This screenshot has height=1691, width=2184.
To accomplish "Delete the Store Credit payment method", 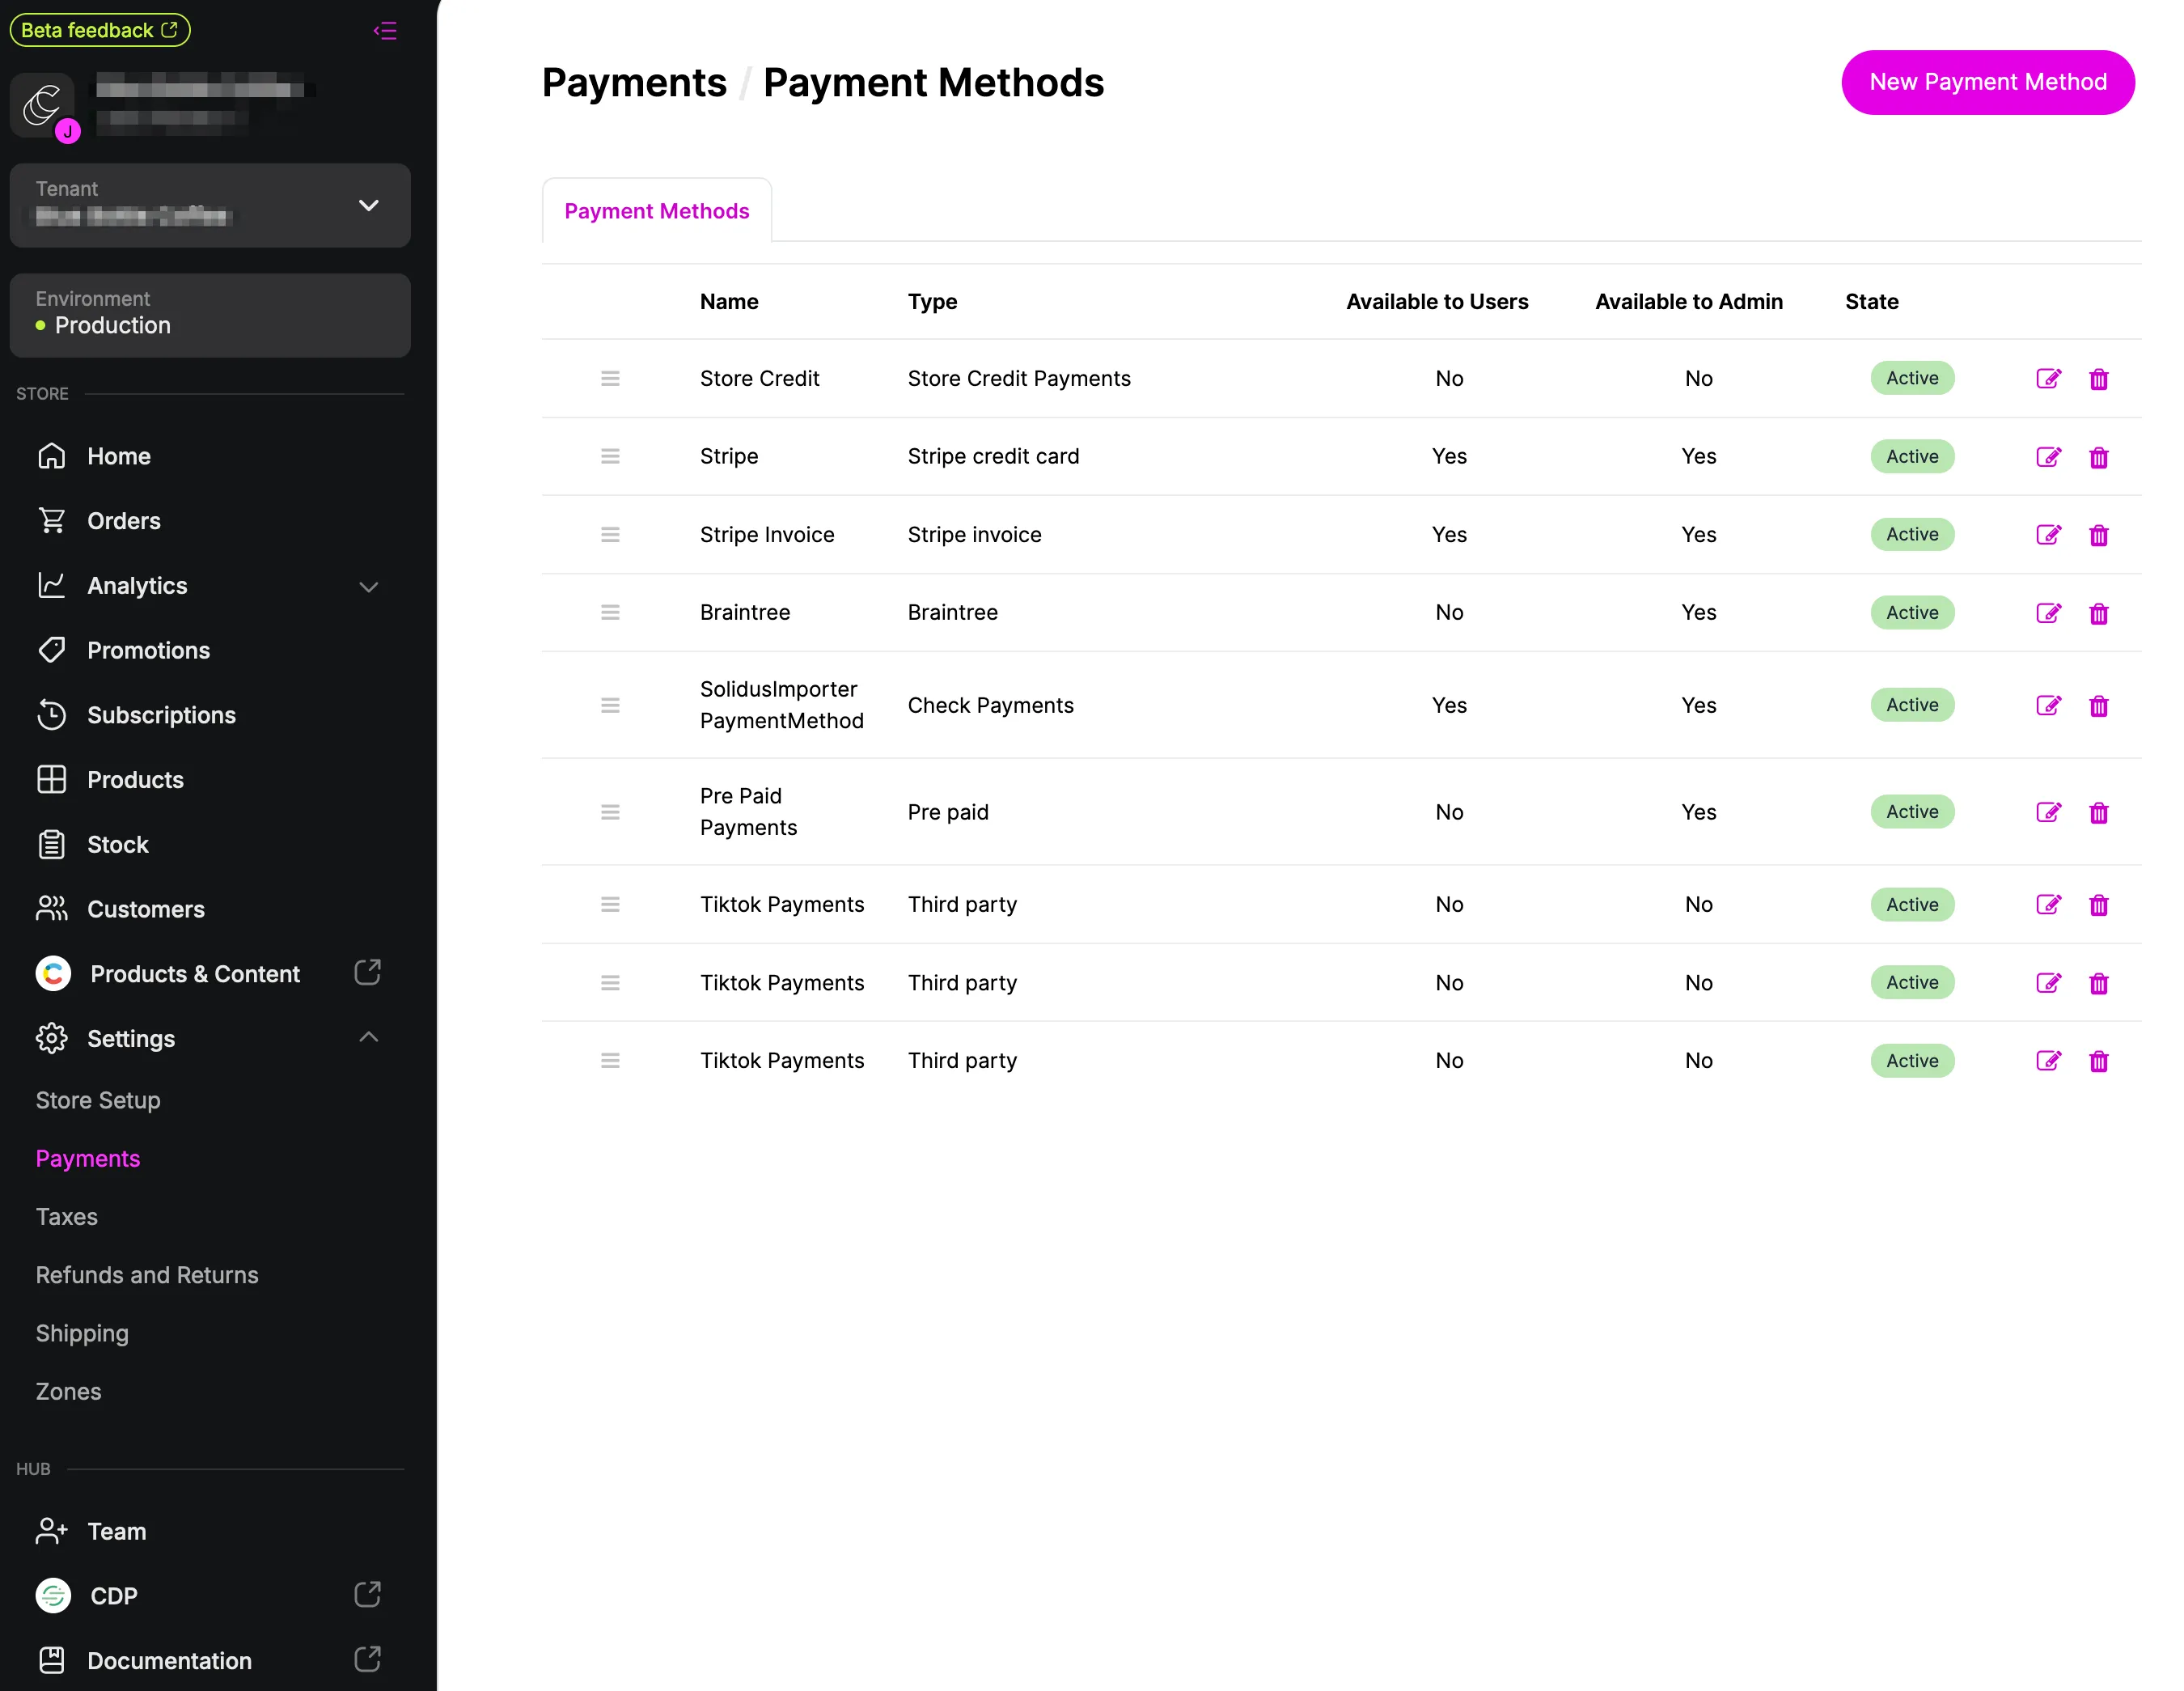I will click(x=2099, y=379).
